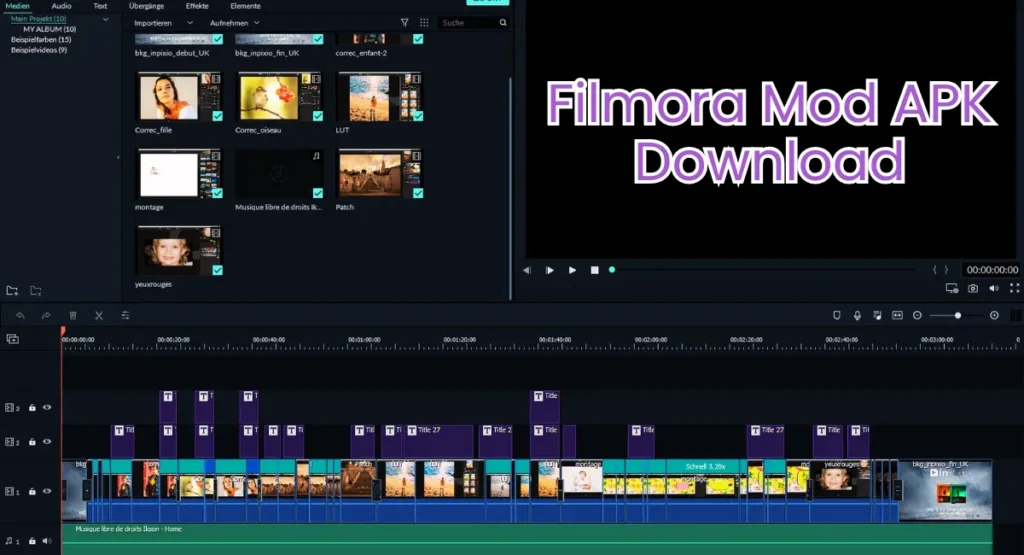Click the media library vertical scrollbar
Screen dimensions: 1024x555
[x=510, y=188]
